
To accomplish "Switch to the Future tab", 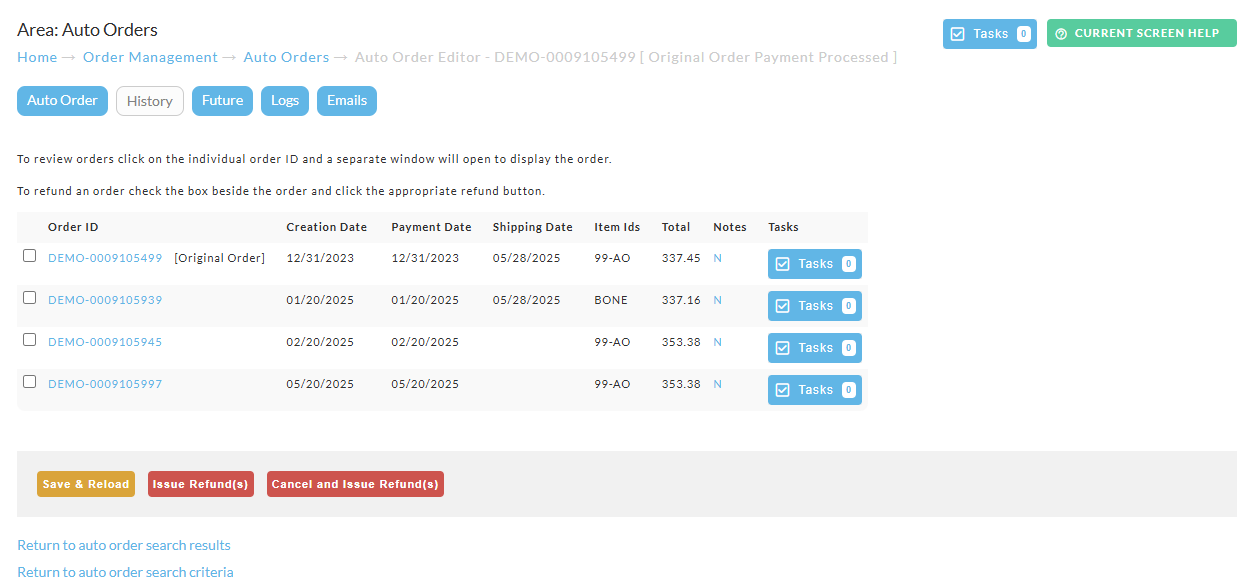I will coord(222,101).
